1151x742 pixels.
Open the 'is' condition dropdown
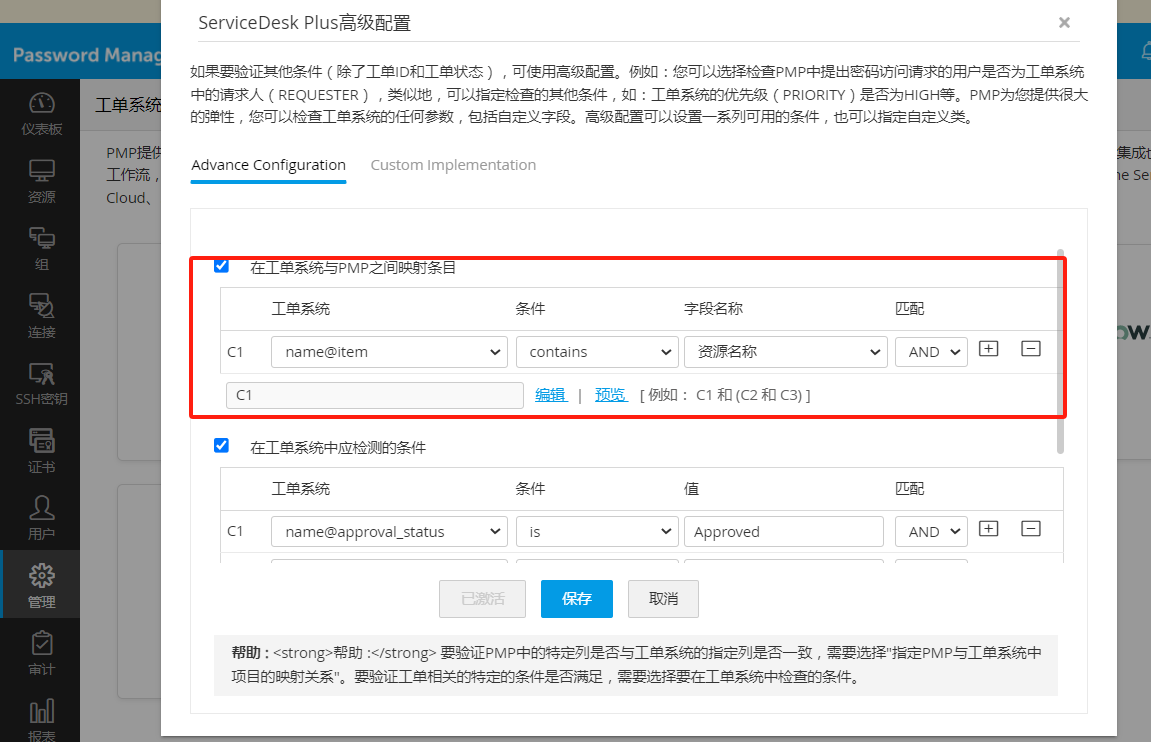pyautogui.click(x=597, y=532)
